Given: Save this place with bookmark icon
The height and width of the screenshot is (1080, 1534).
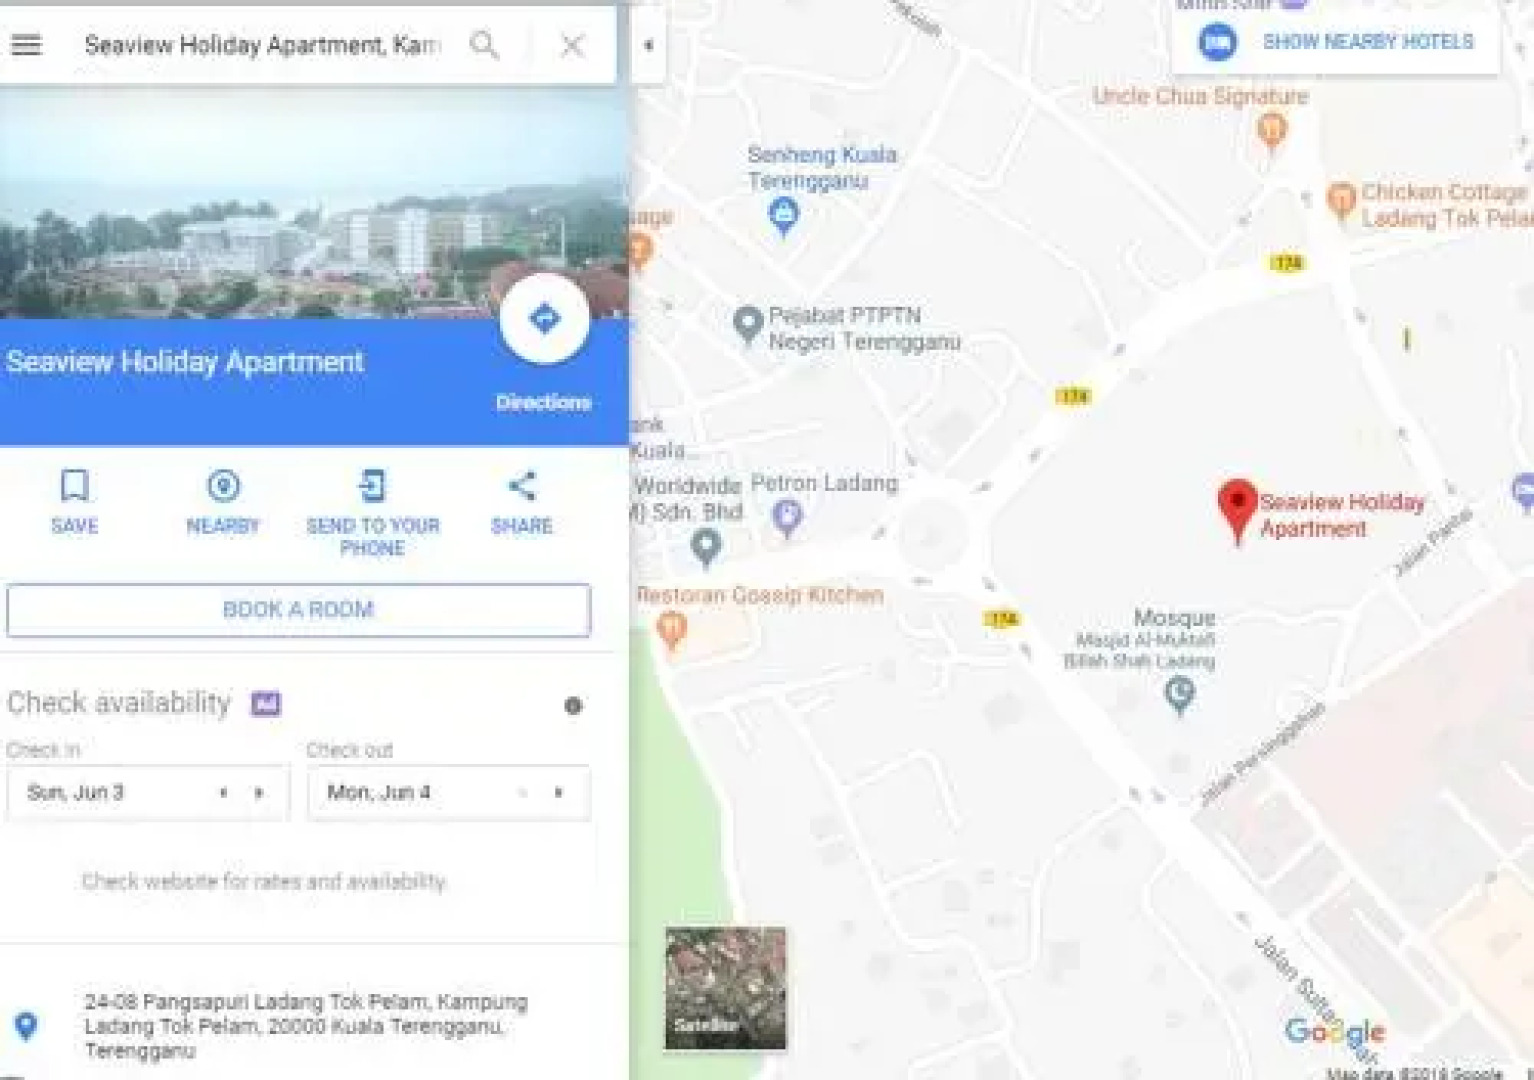Looking at the screenshot, I should [75, 501].
